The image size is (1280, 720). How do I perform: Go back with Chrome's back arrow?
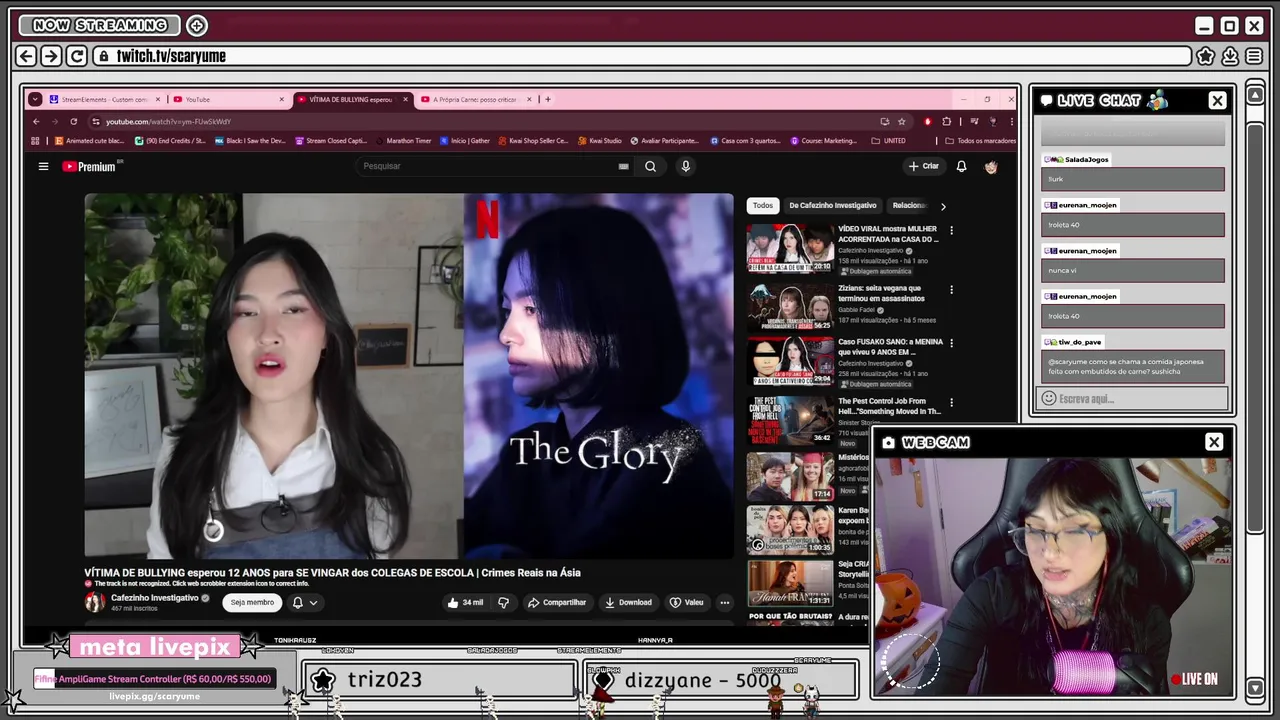click(x=36, y=121)
